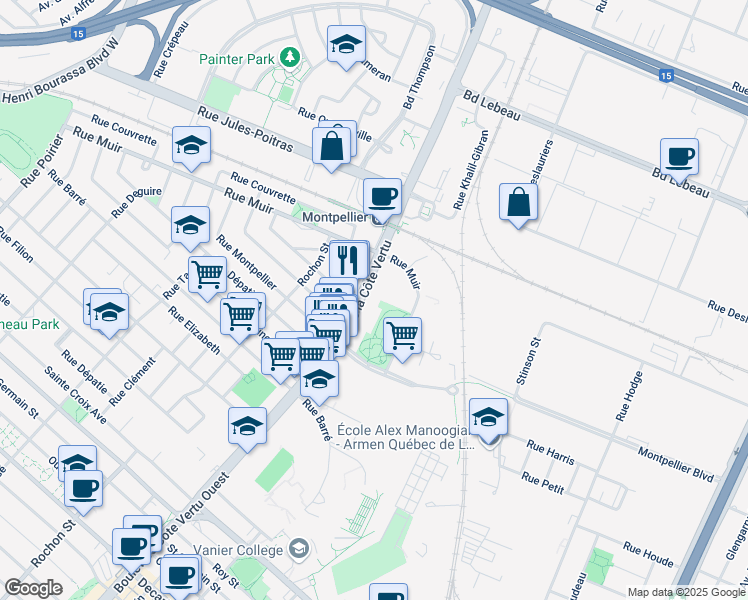Image resolution: width=748 pixels, height=600 pixels.
Task: Open the school marker left of Rue Clément
Action: (x=109, y=312)
